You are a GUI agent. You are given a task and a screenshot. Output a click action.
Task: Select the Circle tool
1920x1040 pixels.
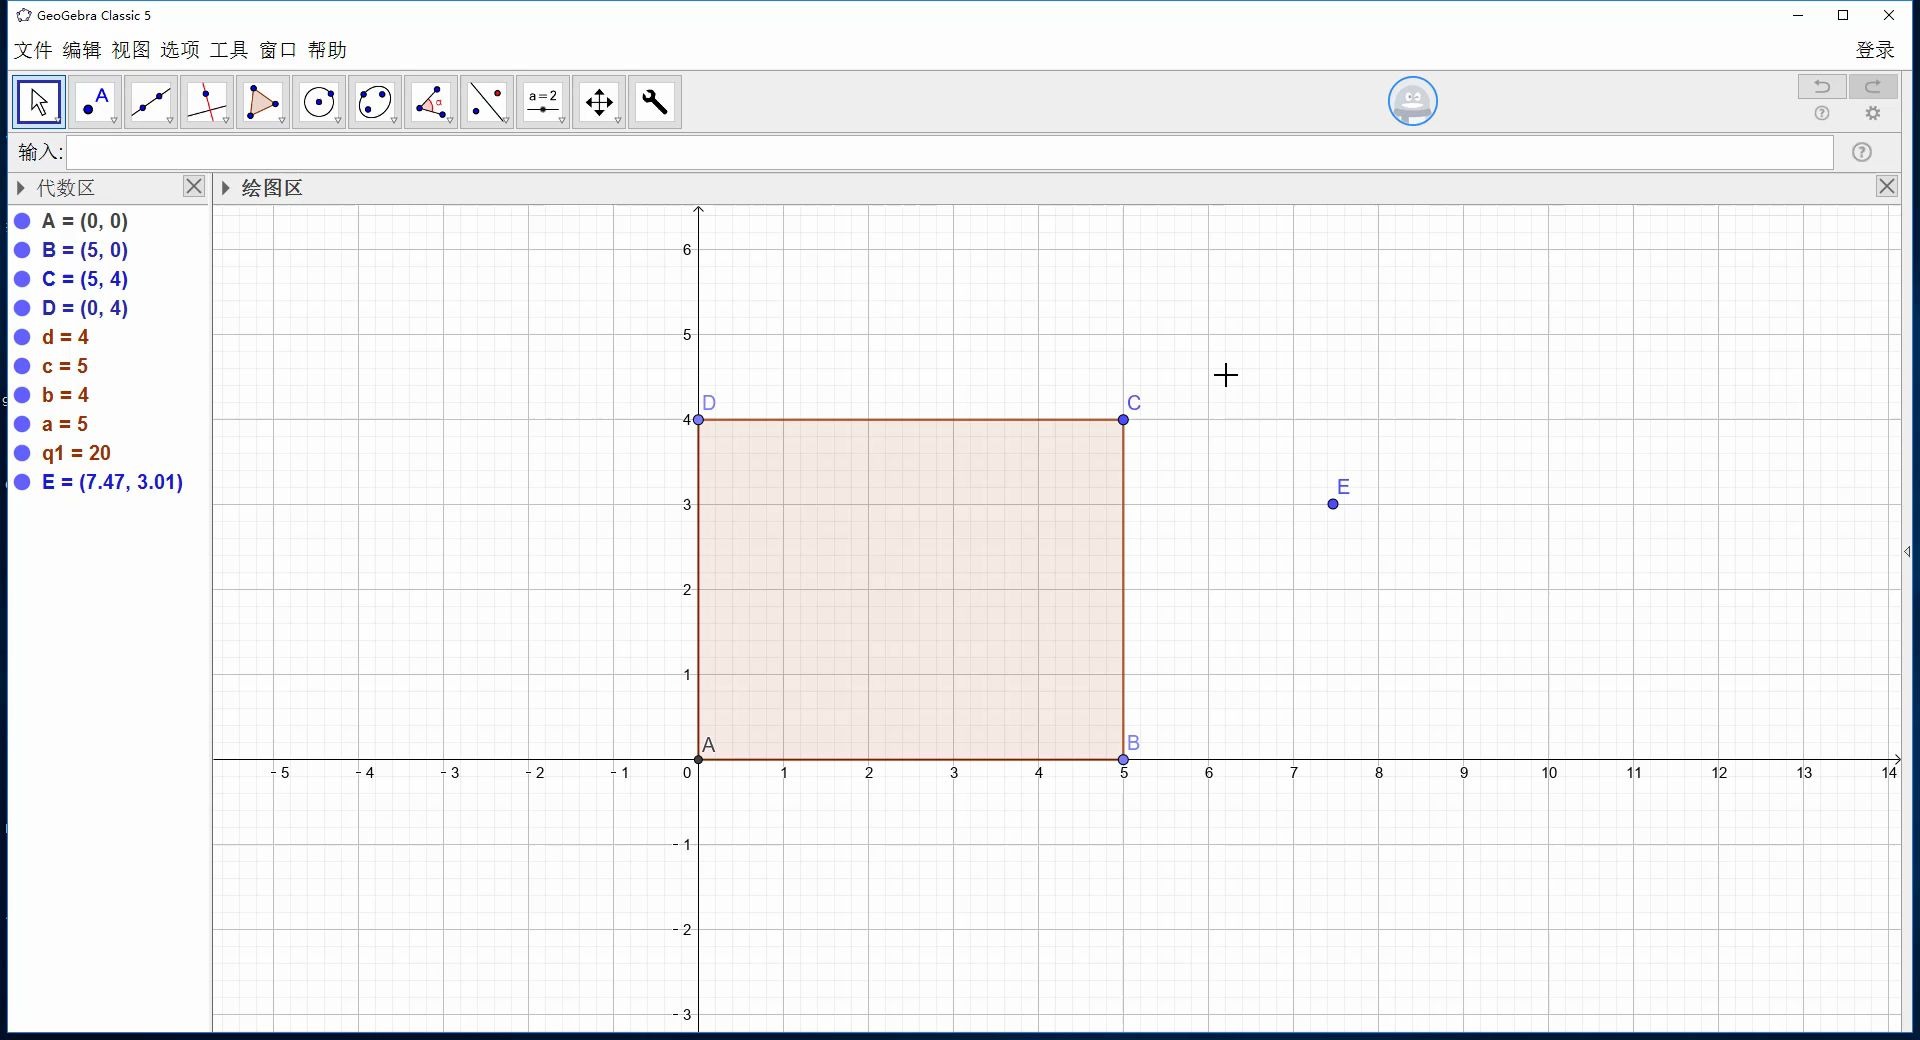[320, 101]
